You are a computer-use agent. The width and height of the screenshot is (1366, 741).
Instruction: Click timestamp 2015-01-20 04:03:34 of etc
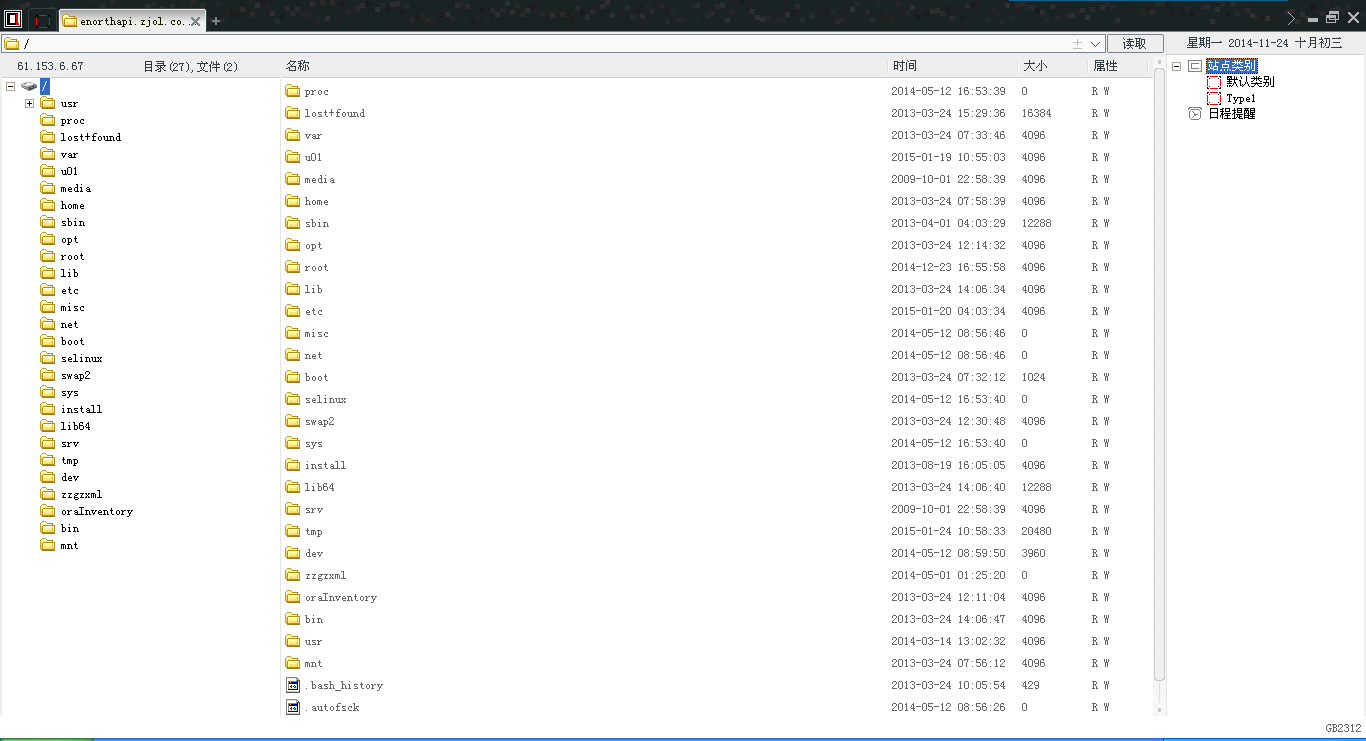949,311
